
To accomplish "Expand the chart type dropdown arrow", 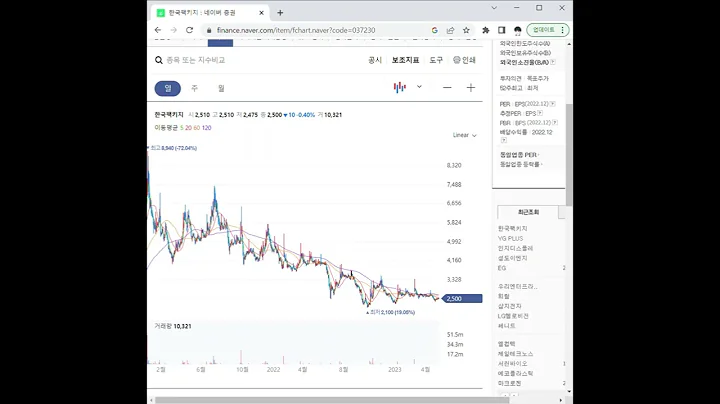I will pos(419,87).
